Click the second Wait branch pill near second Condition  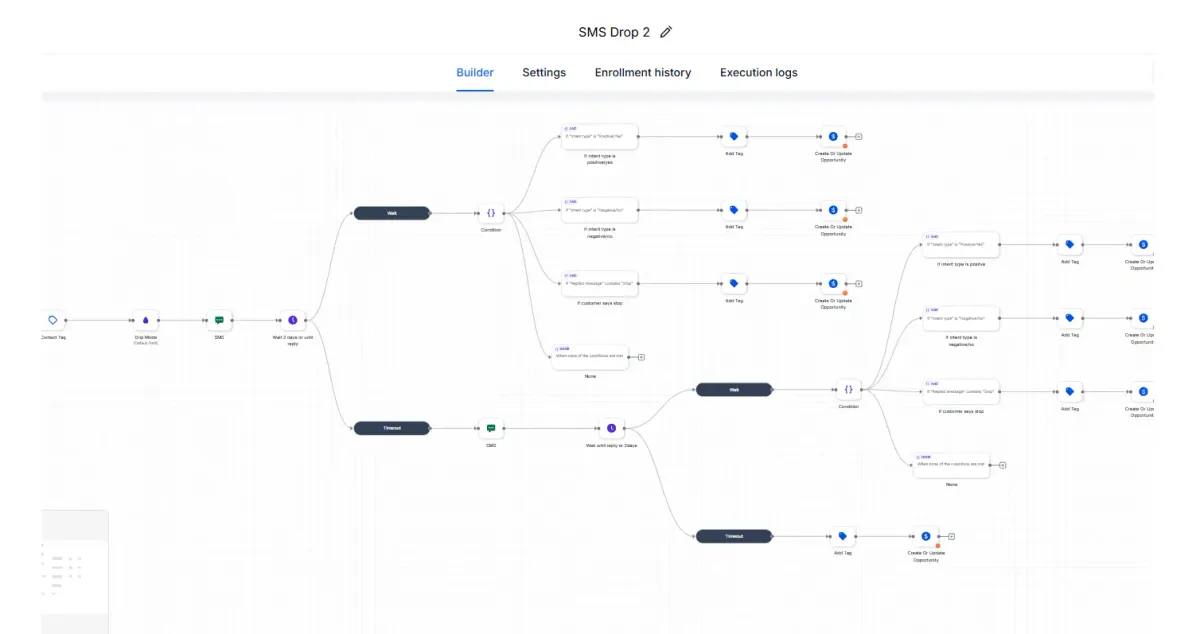734,389
